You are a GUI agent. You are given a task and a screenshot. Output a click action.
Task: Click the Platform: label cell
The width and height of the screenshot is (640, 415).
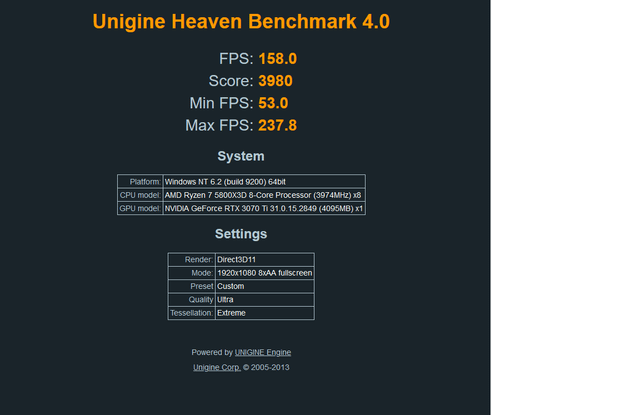[140, 182]
